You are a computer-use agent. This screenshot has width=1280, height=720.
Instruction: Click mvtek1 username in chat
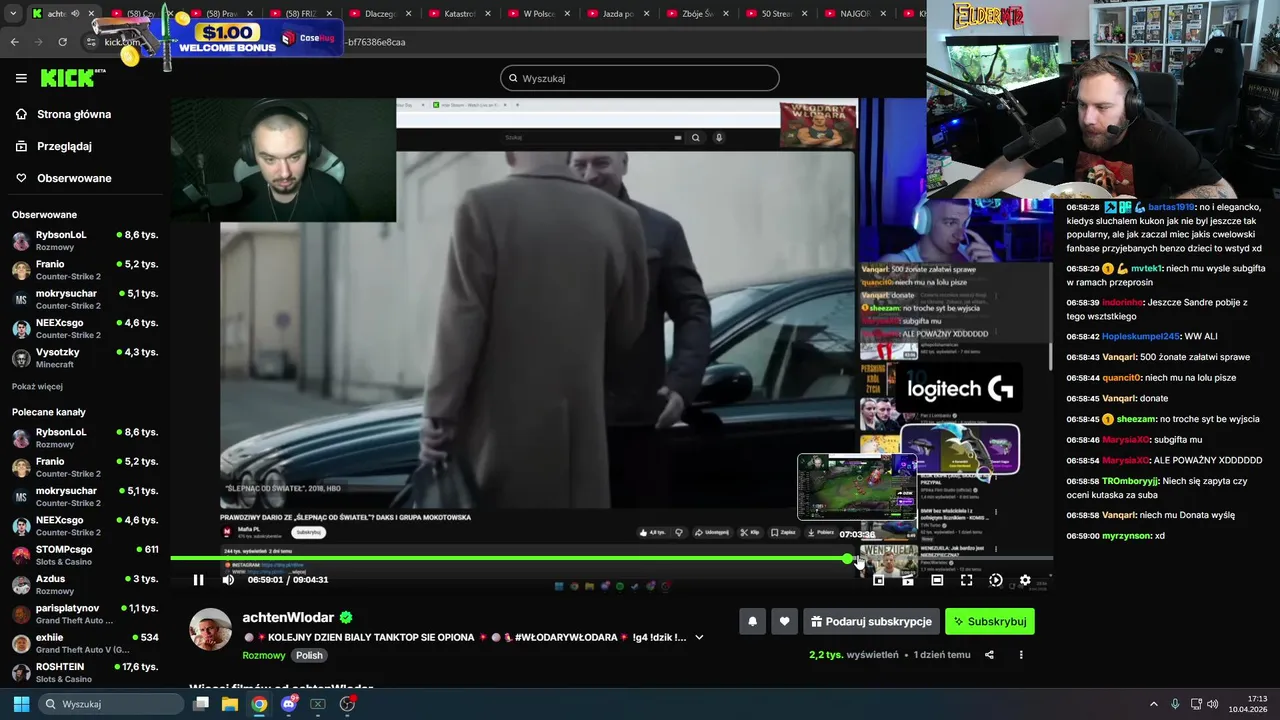1146,269
